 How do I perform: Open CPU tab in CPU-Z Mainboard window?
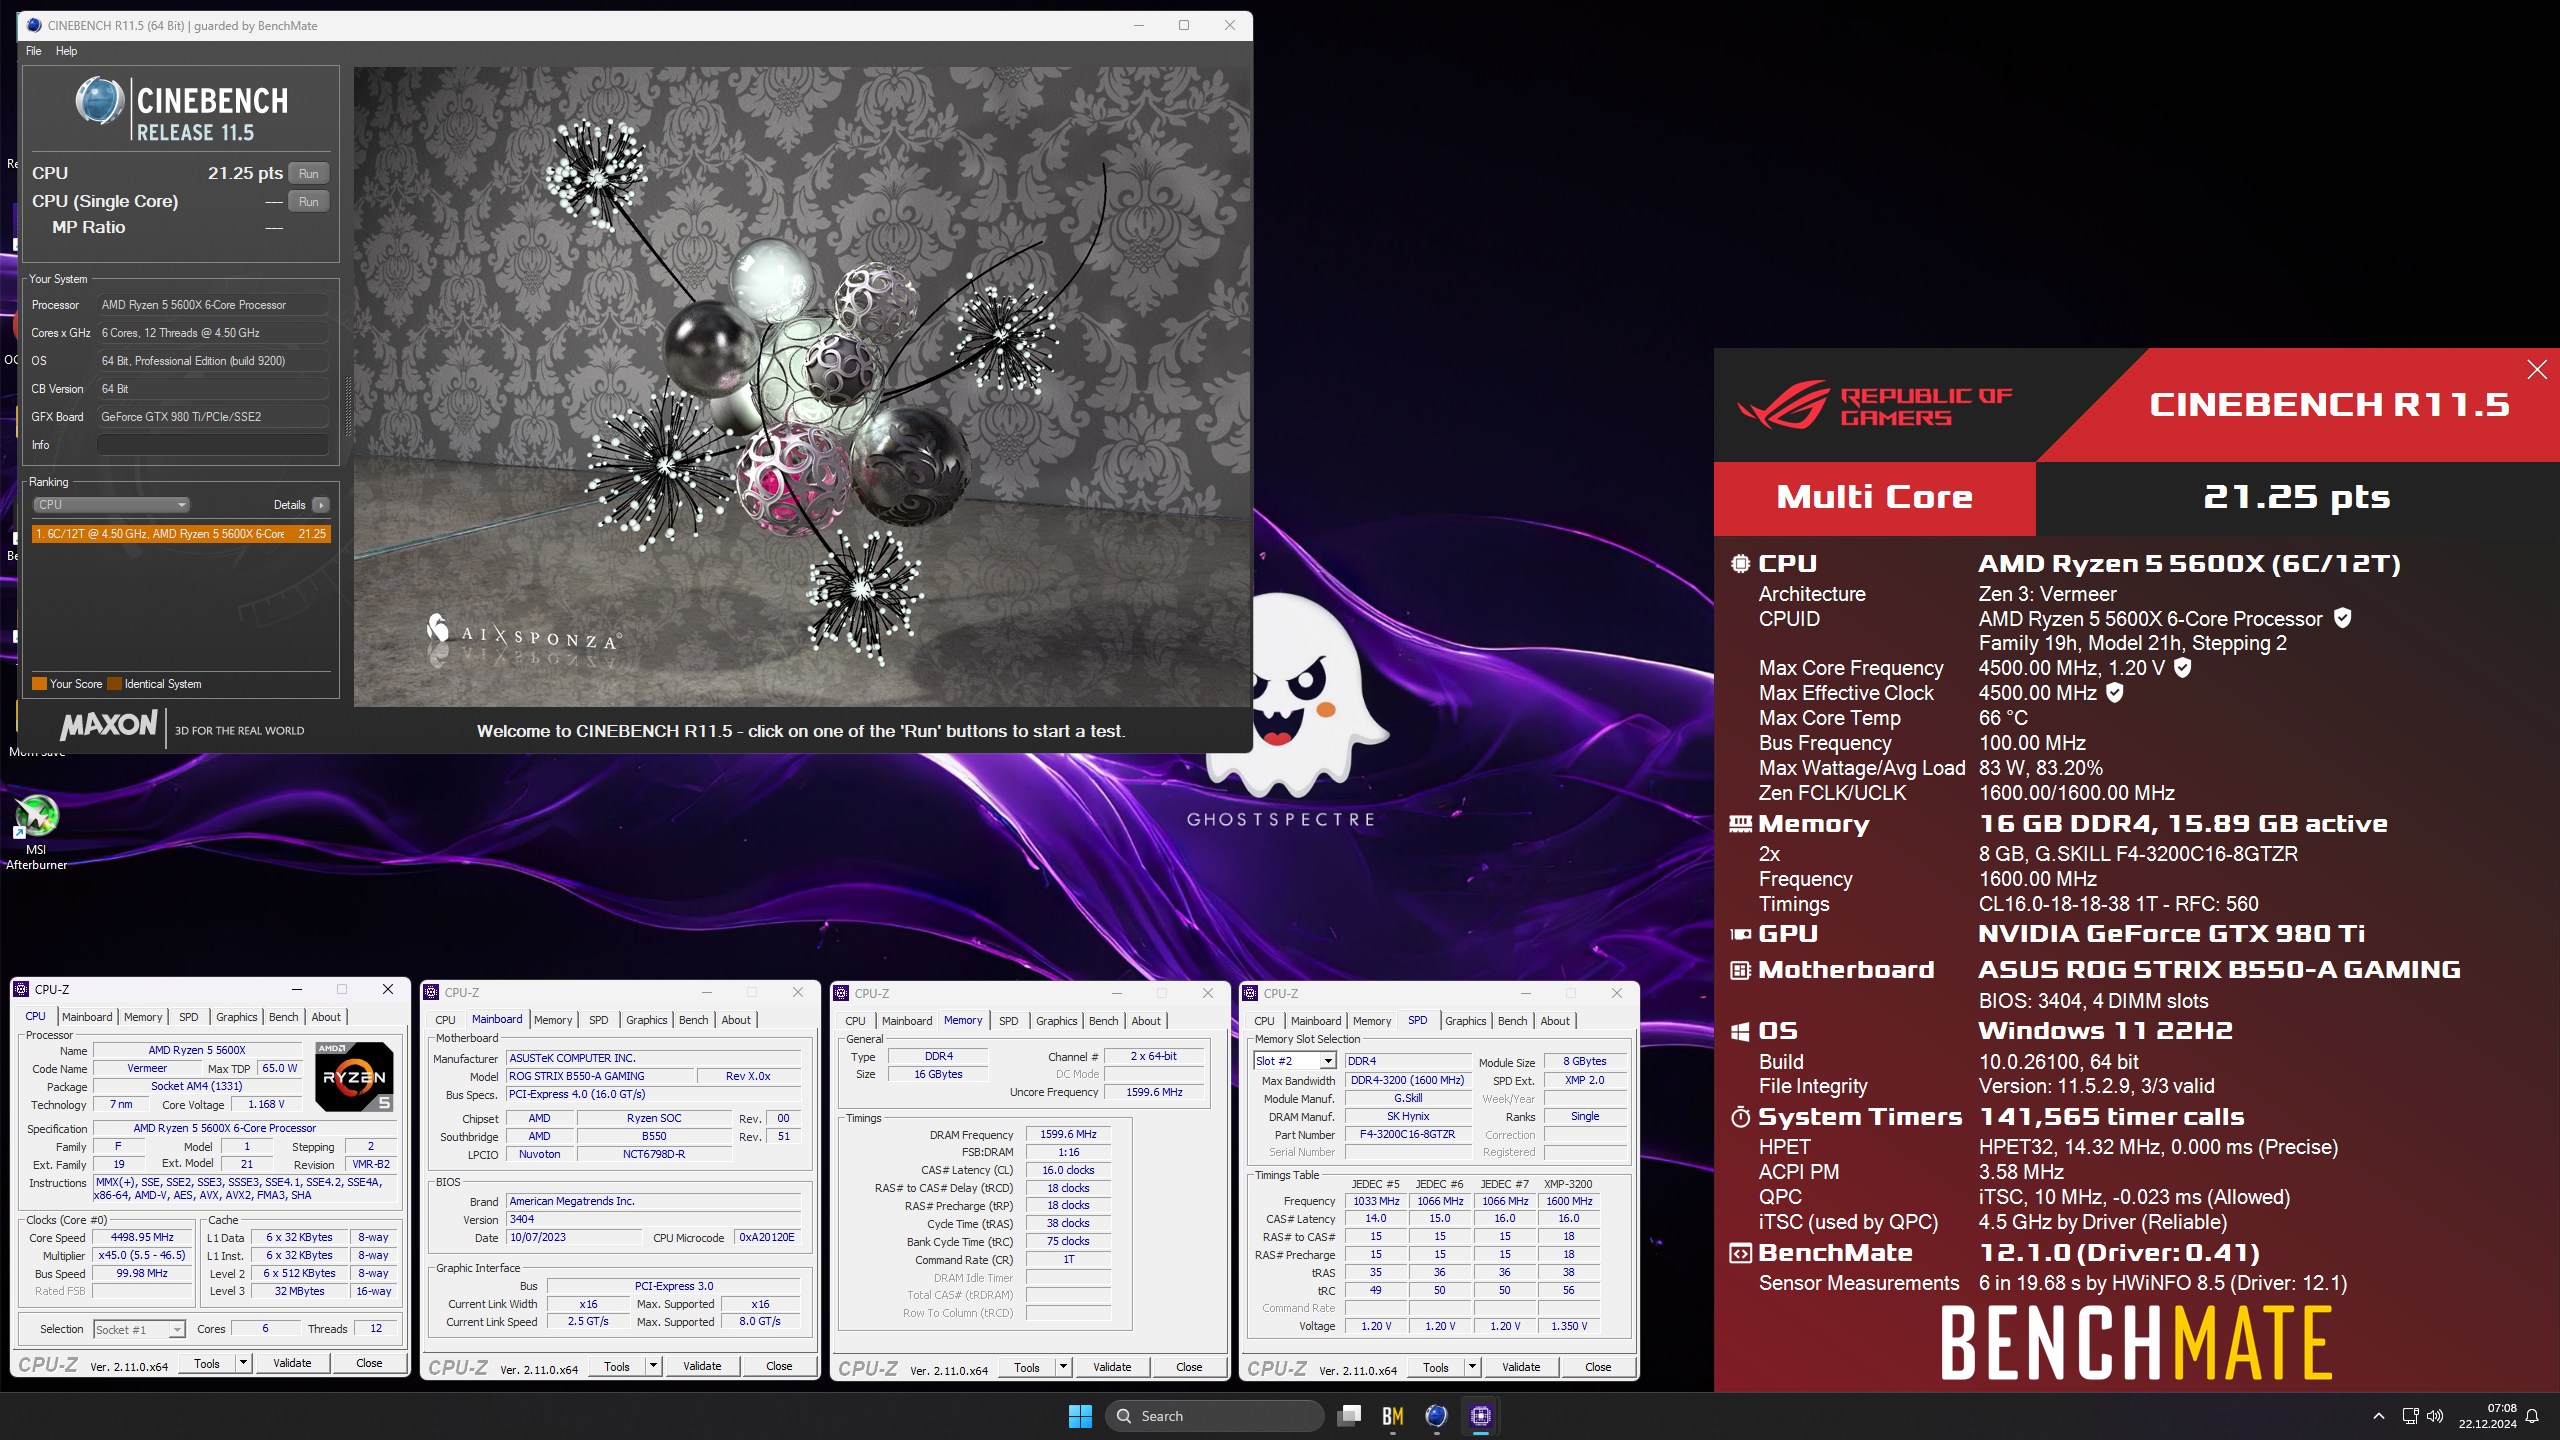coord(445,1020)
